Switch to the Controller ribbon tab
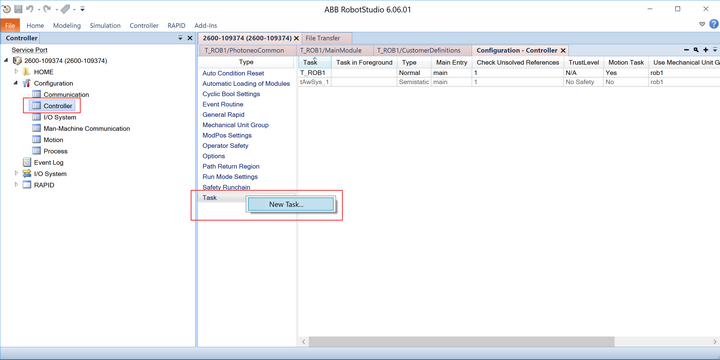The width and height of the screenshot is (720, 360). coord(144,26)
